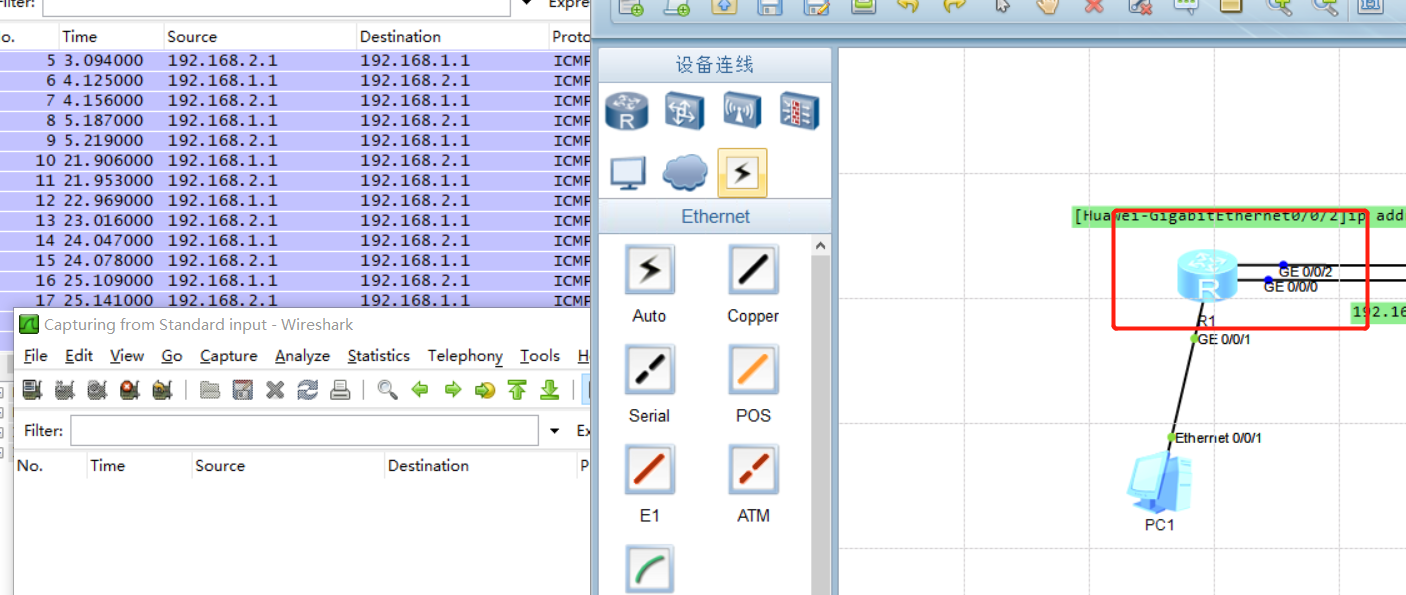1406x595 pixels.
Task: Open the Tools menu in Wireshark
Action: [x=540, y=356]
